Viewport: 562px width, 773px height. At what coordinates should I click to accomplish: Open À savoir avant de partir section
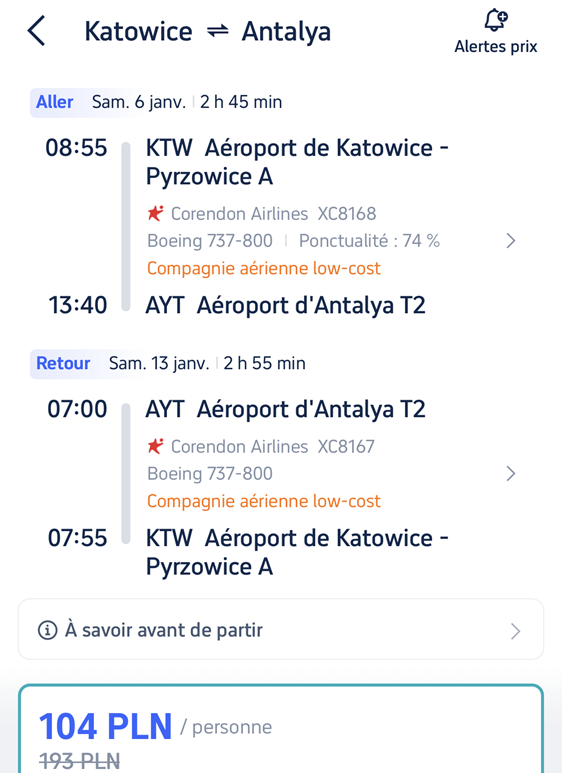coord(281,630)
